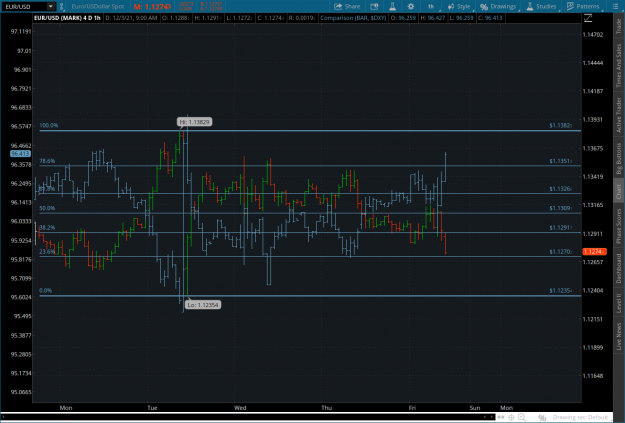Viewport: 625px width, 423px height.
Task: Click the Lo: 1.12354 price bubble
Action: (204, 305)
